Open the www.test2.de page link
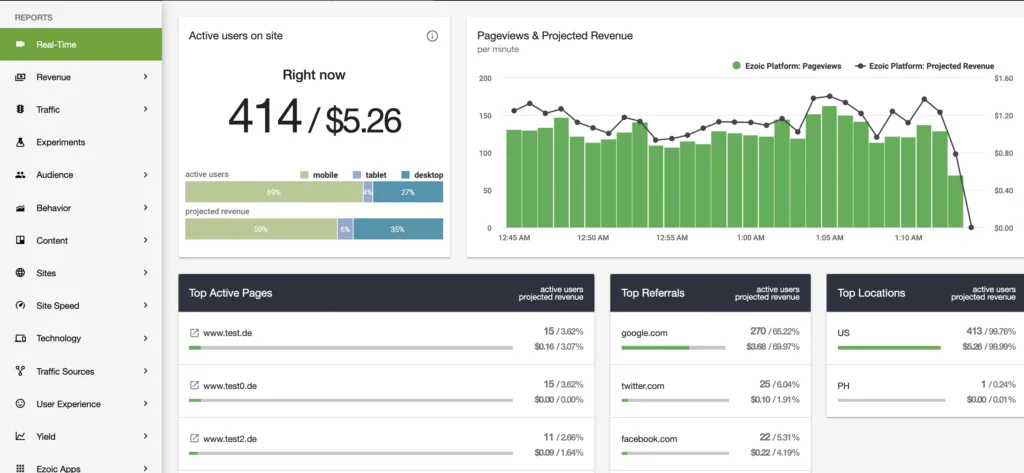 click(x=230, y=438)
